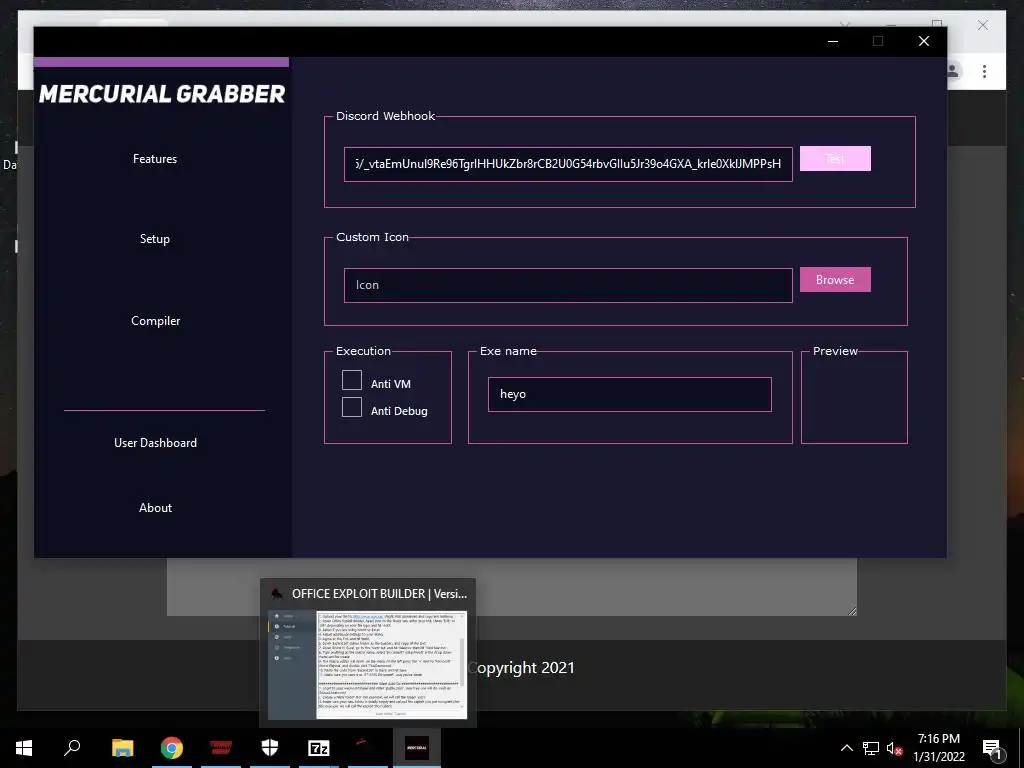Show hidden system tray icons
The image size is (1024, 768).
[846, 748]
